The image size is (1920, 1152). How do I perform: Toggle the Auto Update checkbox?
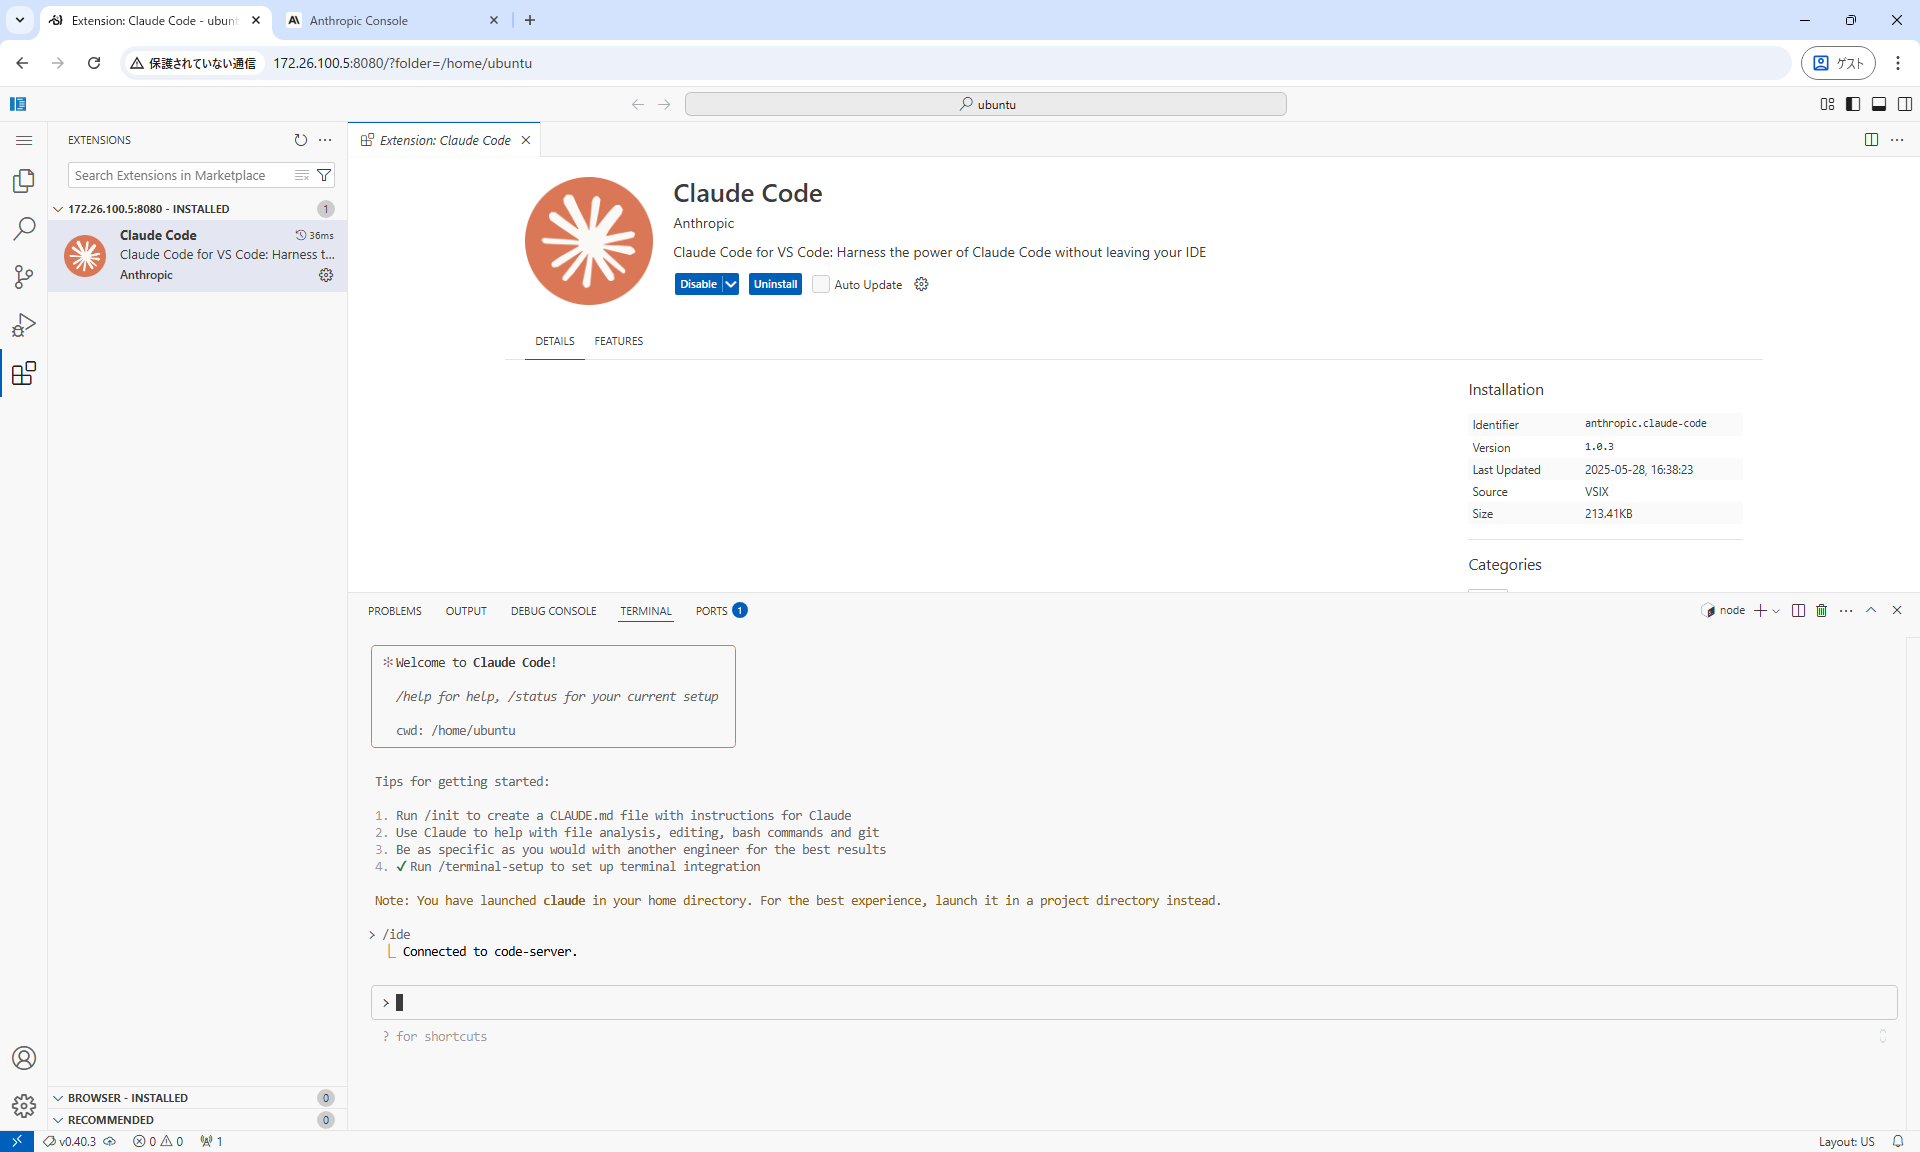coord(821,284)
